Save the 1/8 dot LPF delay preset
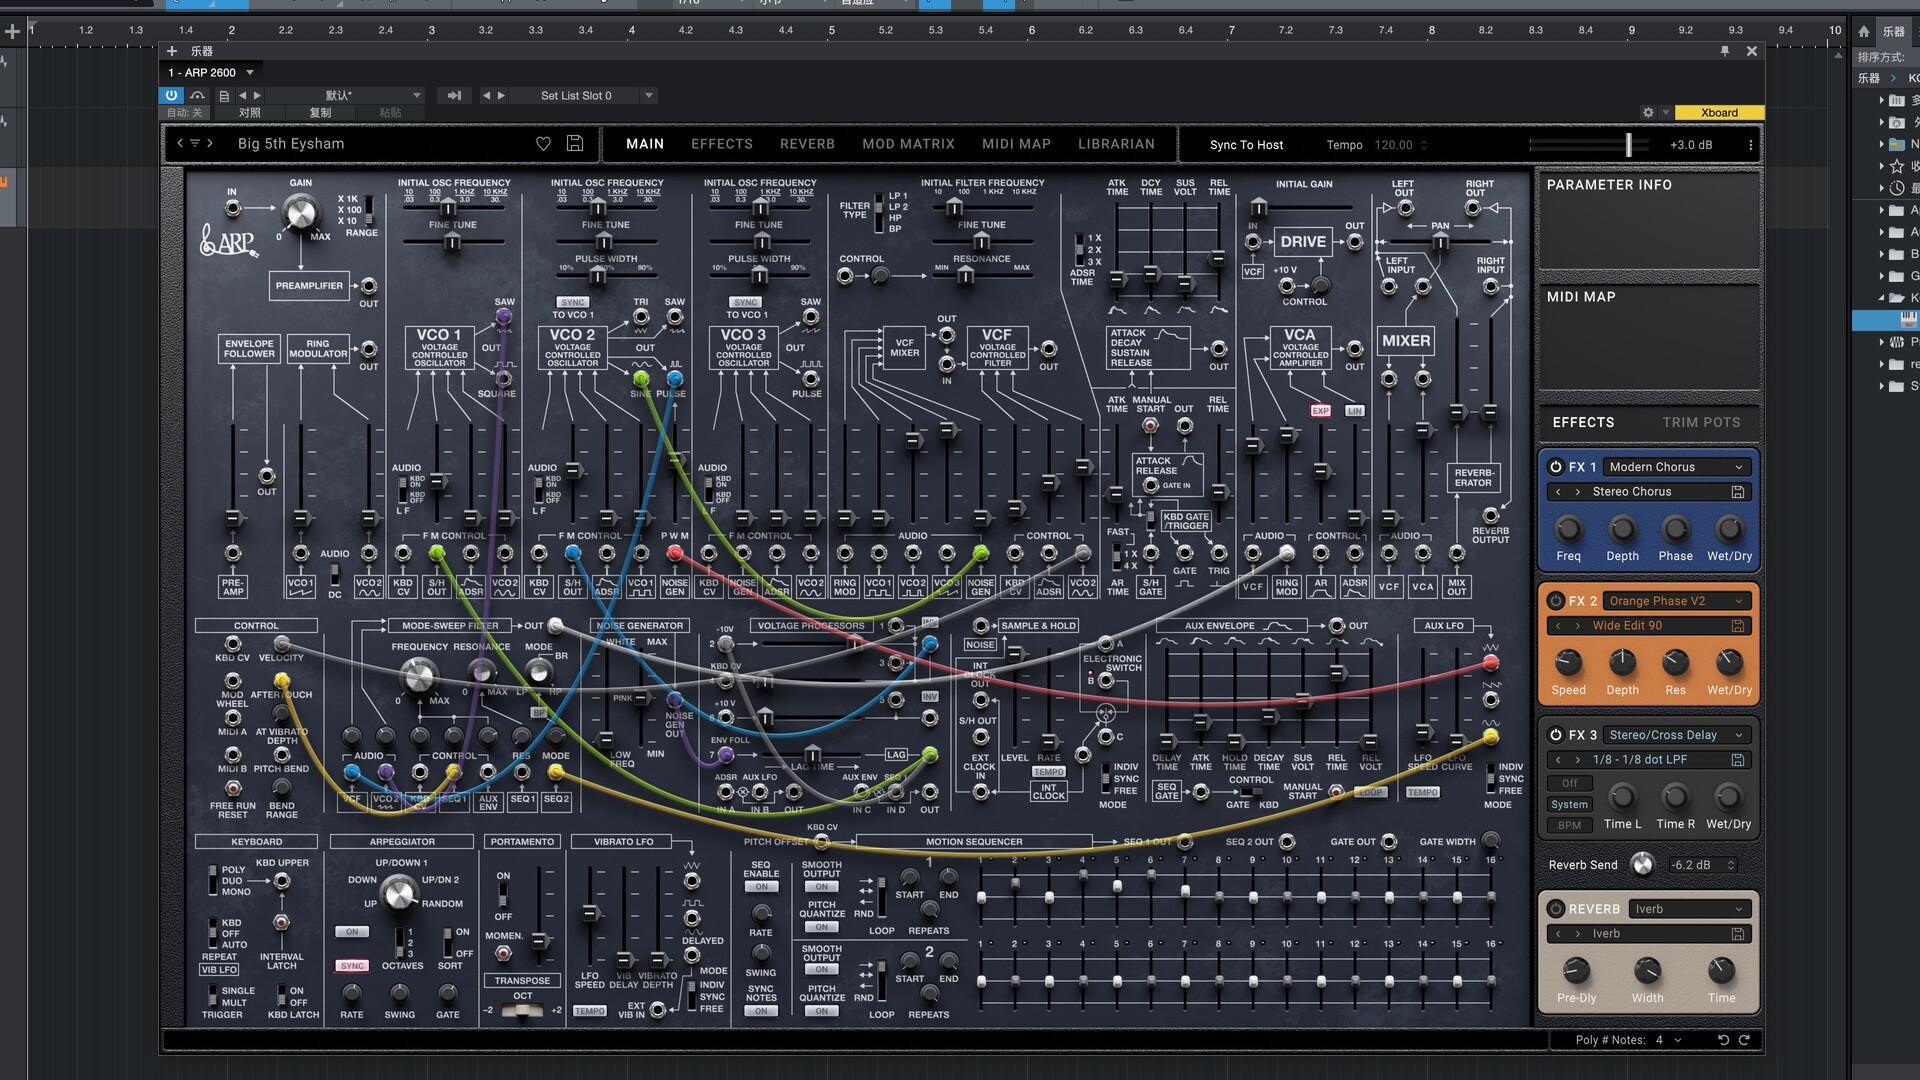This screenshot has width=1920, height=1080. point(1738,760)
